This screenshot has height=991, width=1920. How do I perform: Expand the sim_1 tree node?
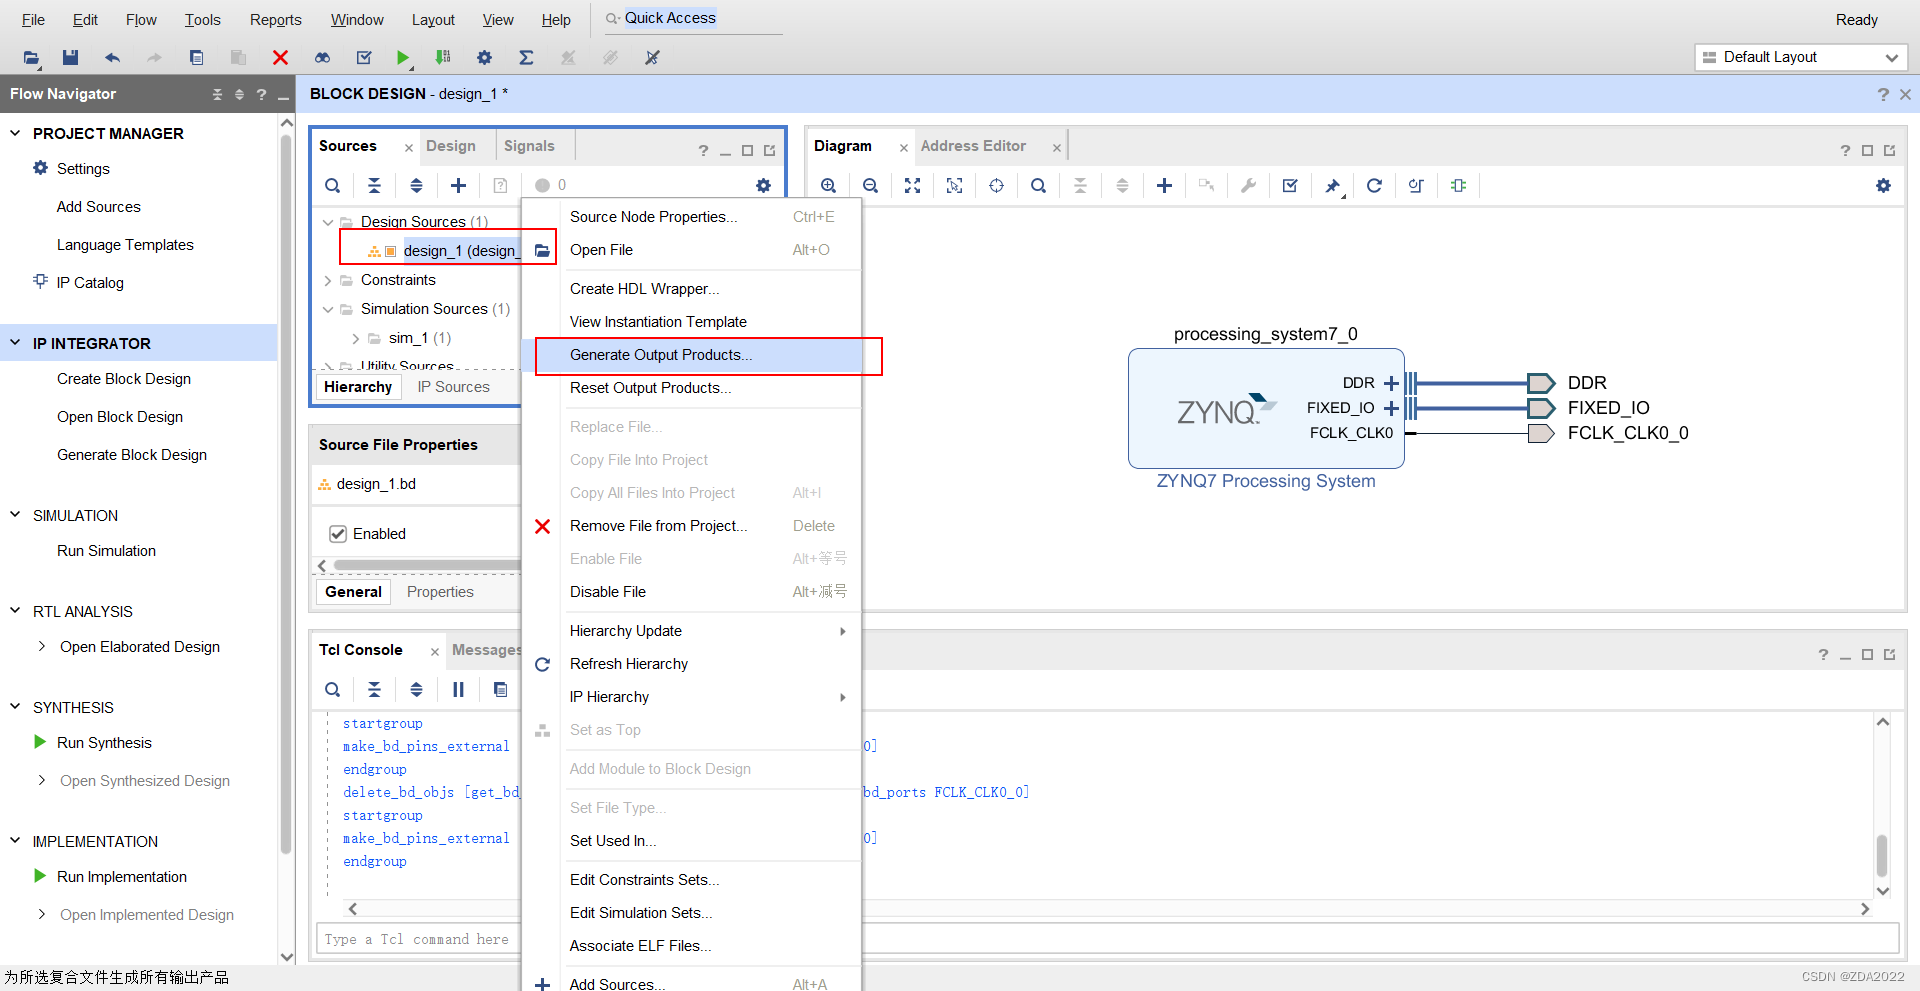(x=356, y=339)
